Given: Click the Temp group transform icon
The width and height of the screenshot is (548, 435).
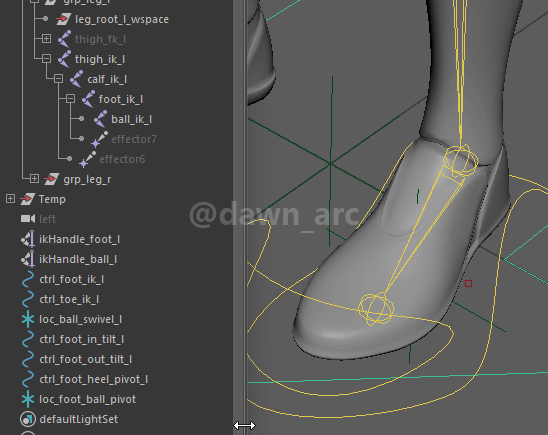Looking at the screenshot, I should click(28, 199).
